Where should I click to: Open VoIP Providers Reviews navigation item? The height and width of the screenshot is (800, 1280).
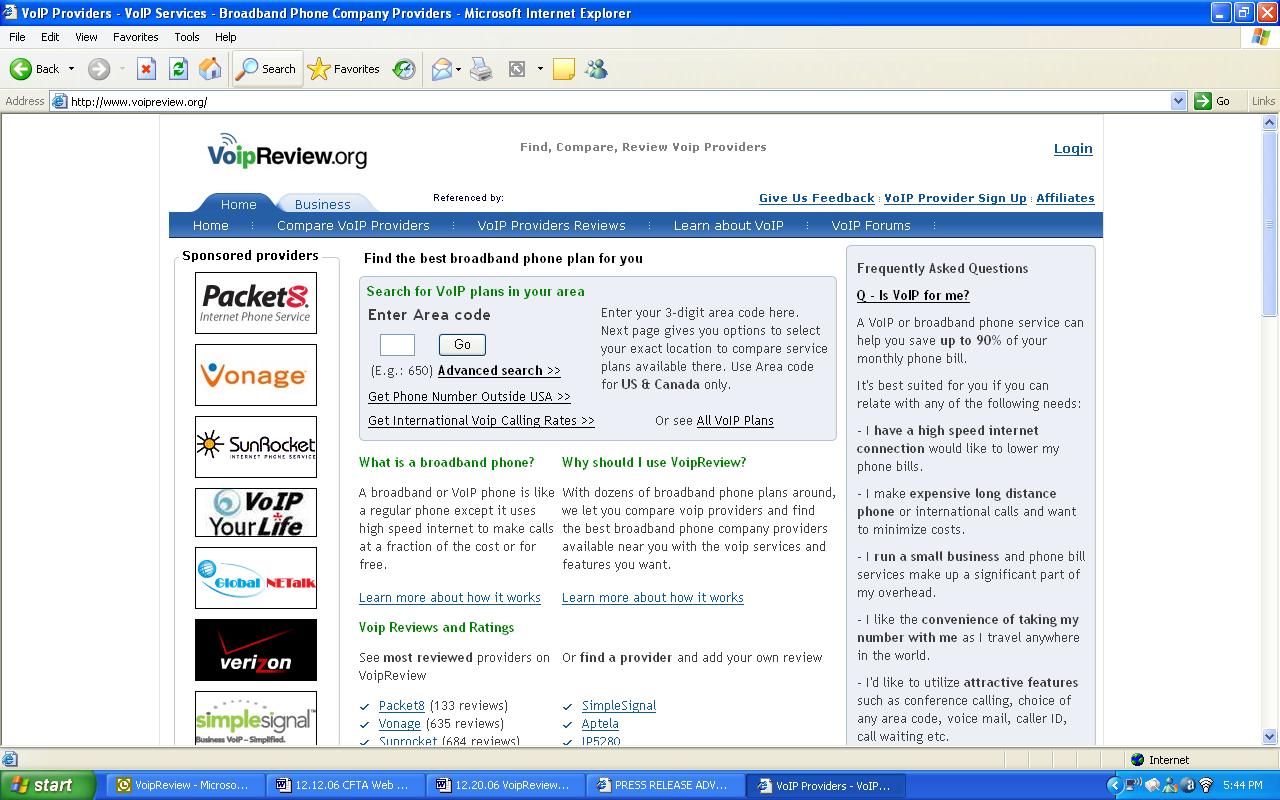tap(552, 226)
